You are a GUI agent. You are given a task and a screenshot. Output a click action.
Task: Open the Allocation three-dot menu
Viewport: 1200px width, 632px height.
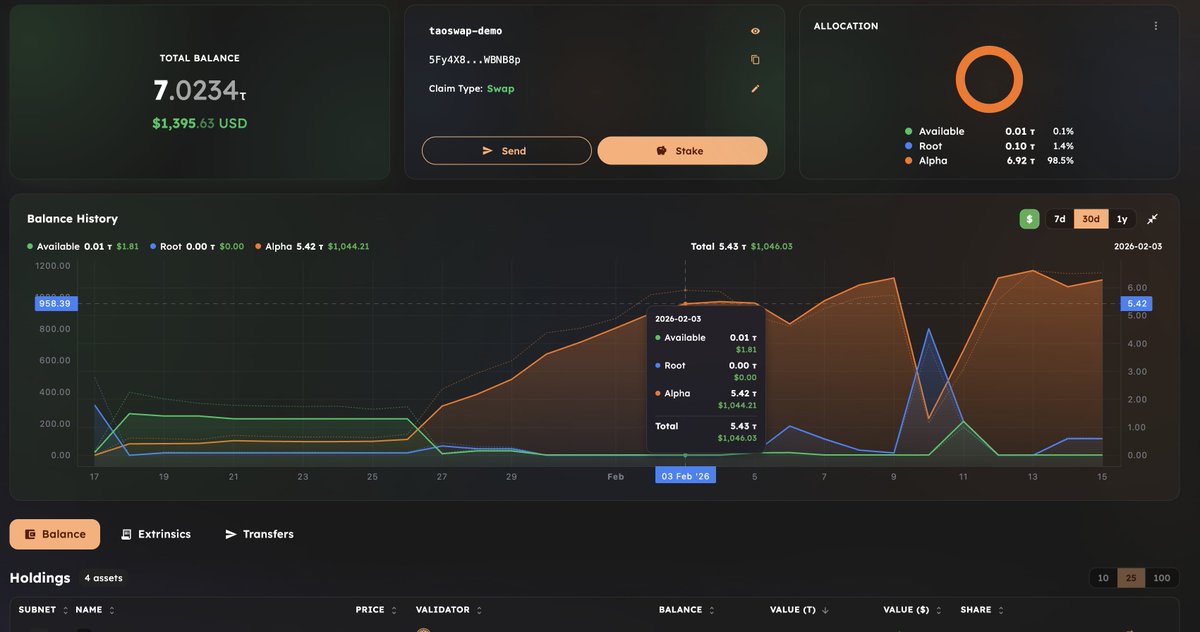pyautogui.click(x=1156, y=26)
